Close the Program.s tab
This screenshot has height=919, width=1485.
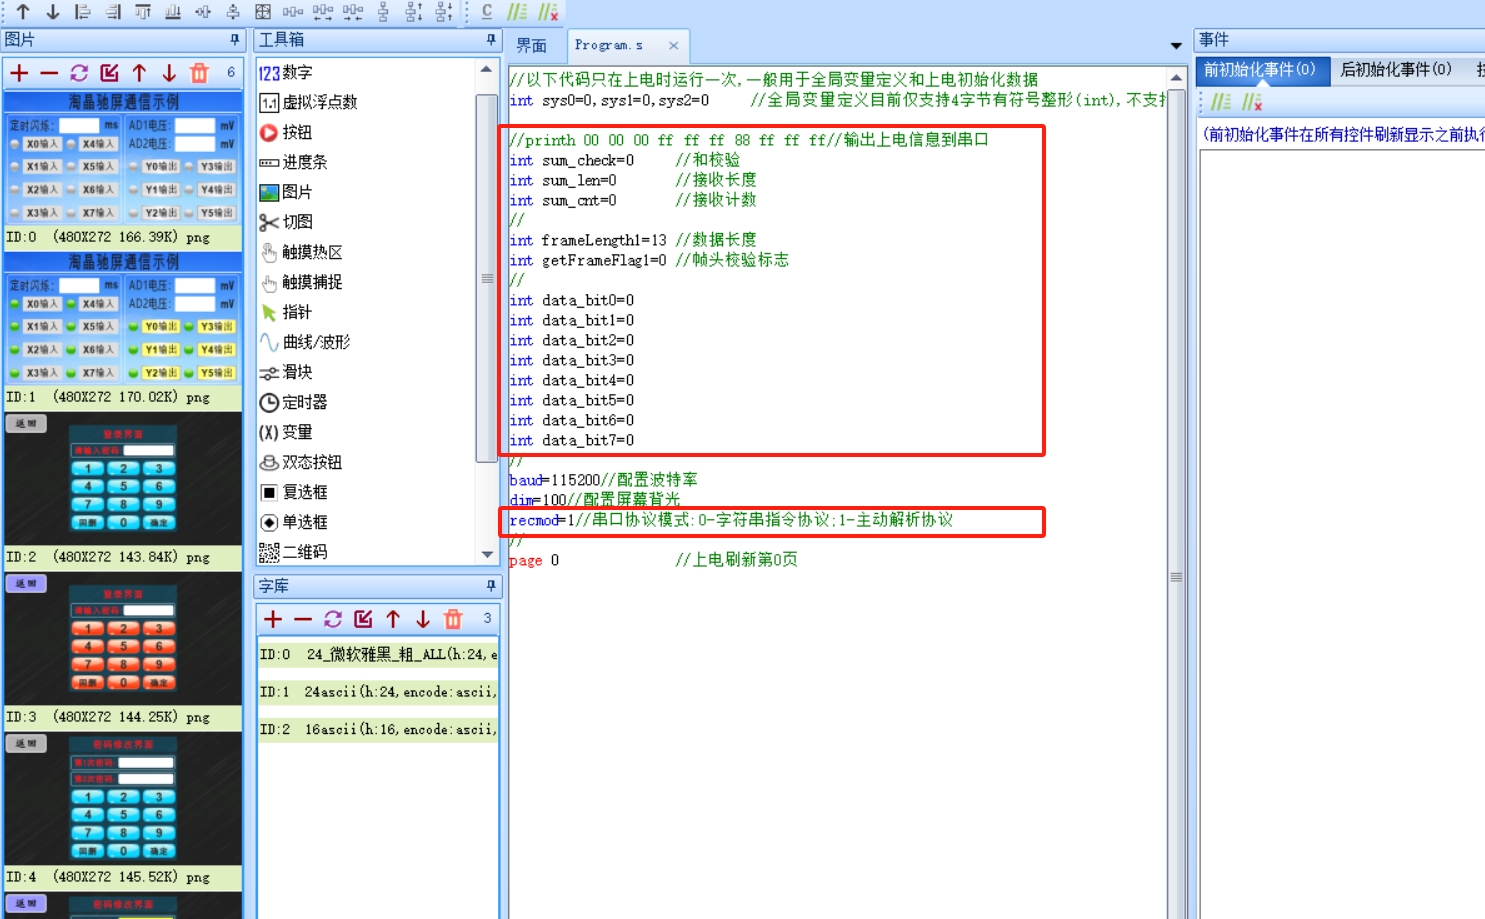tap(674, 46)
